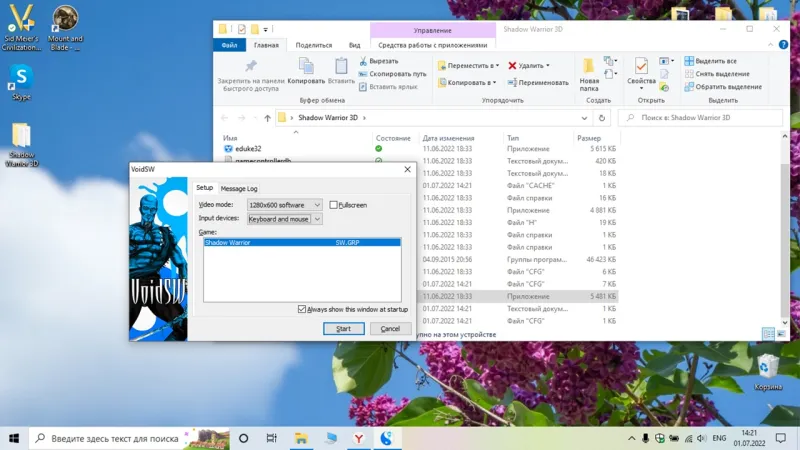The height and width of the screenshot is (450, 800).
Task: Click the Start button in VoidSW dialog
Action: (343, 329)
